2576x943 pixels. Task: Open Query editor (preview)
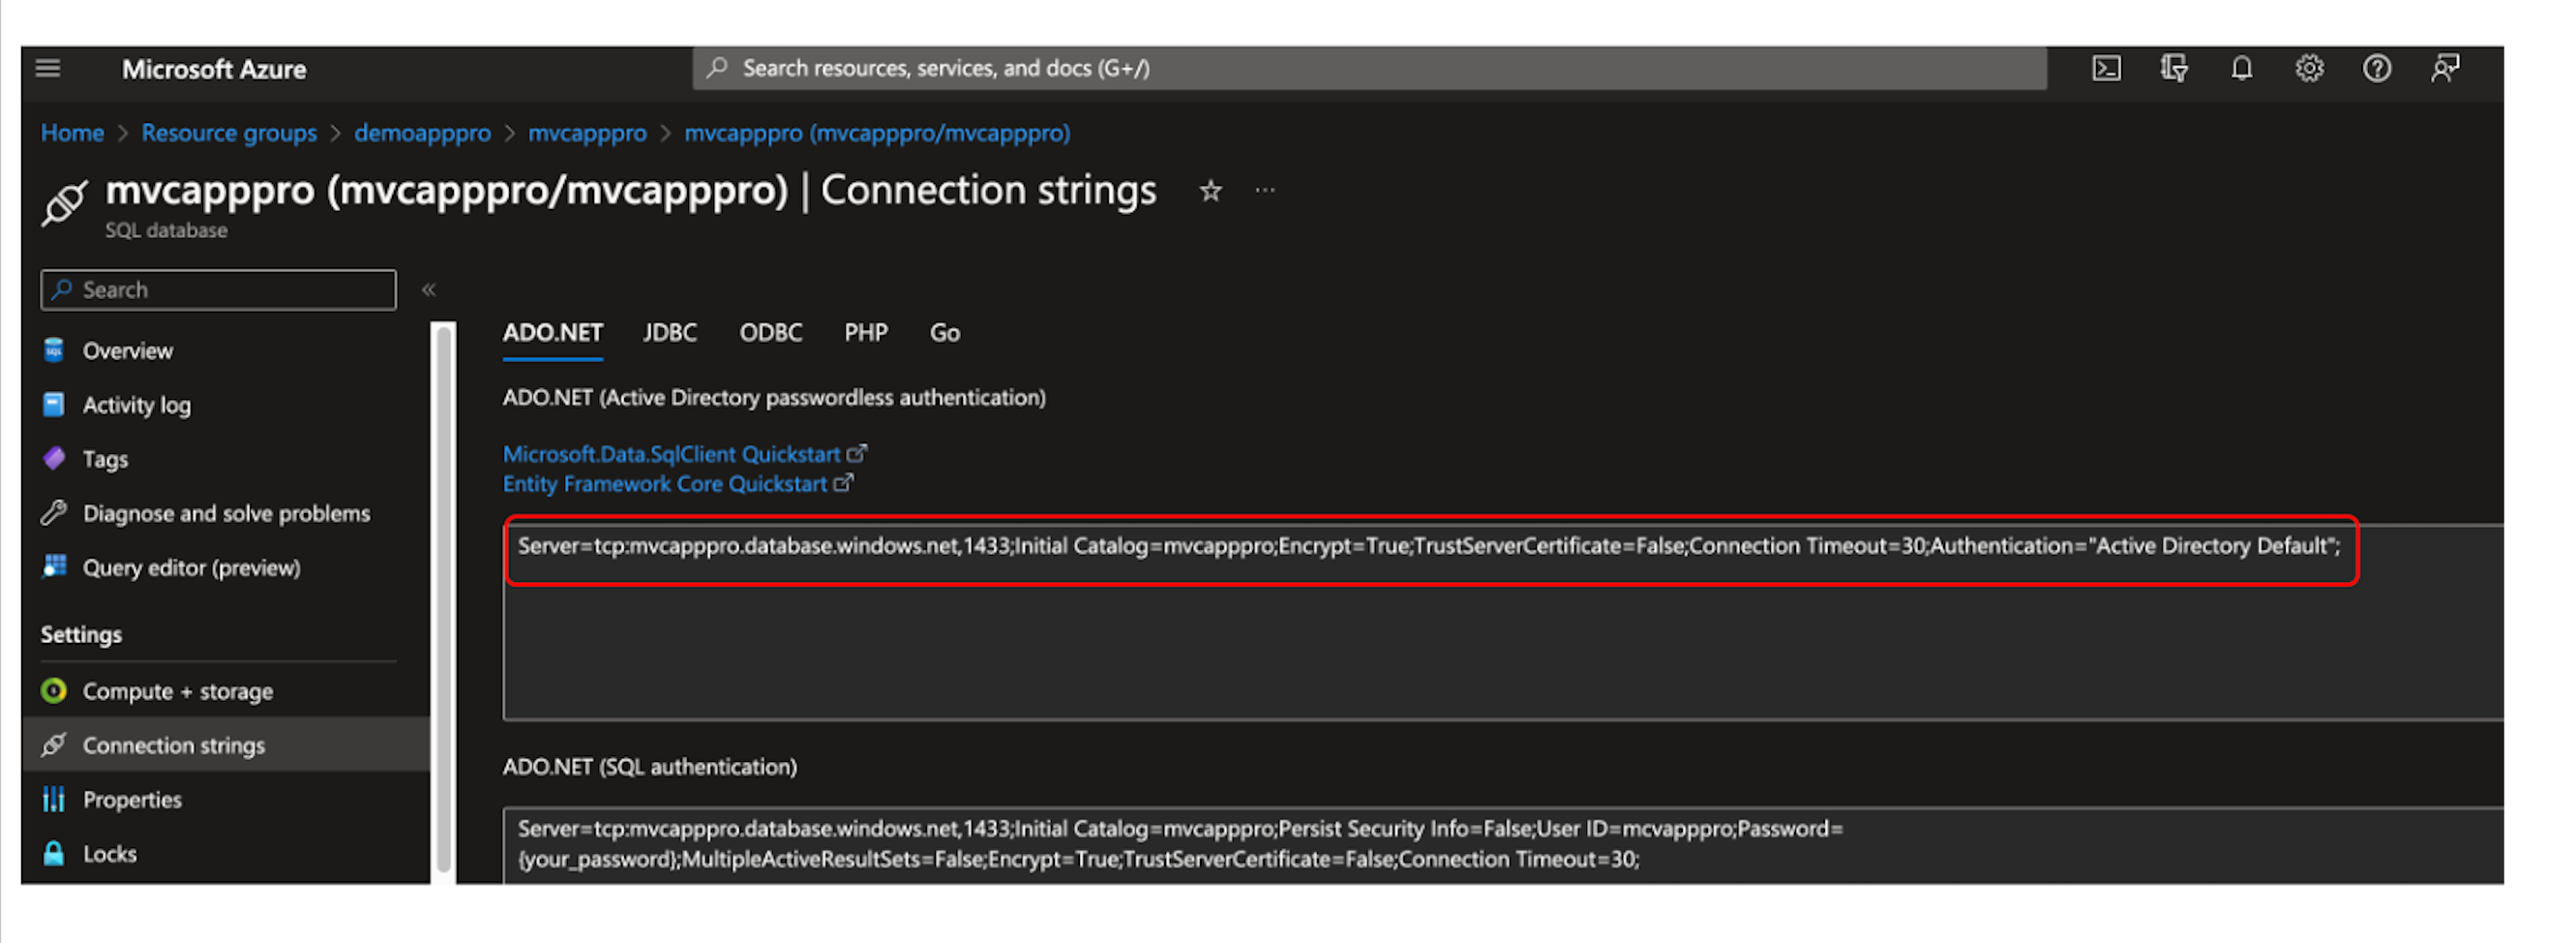[192, 567]
